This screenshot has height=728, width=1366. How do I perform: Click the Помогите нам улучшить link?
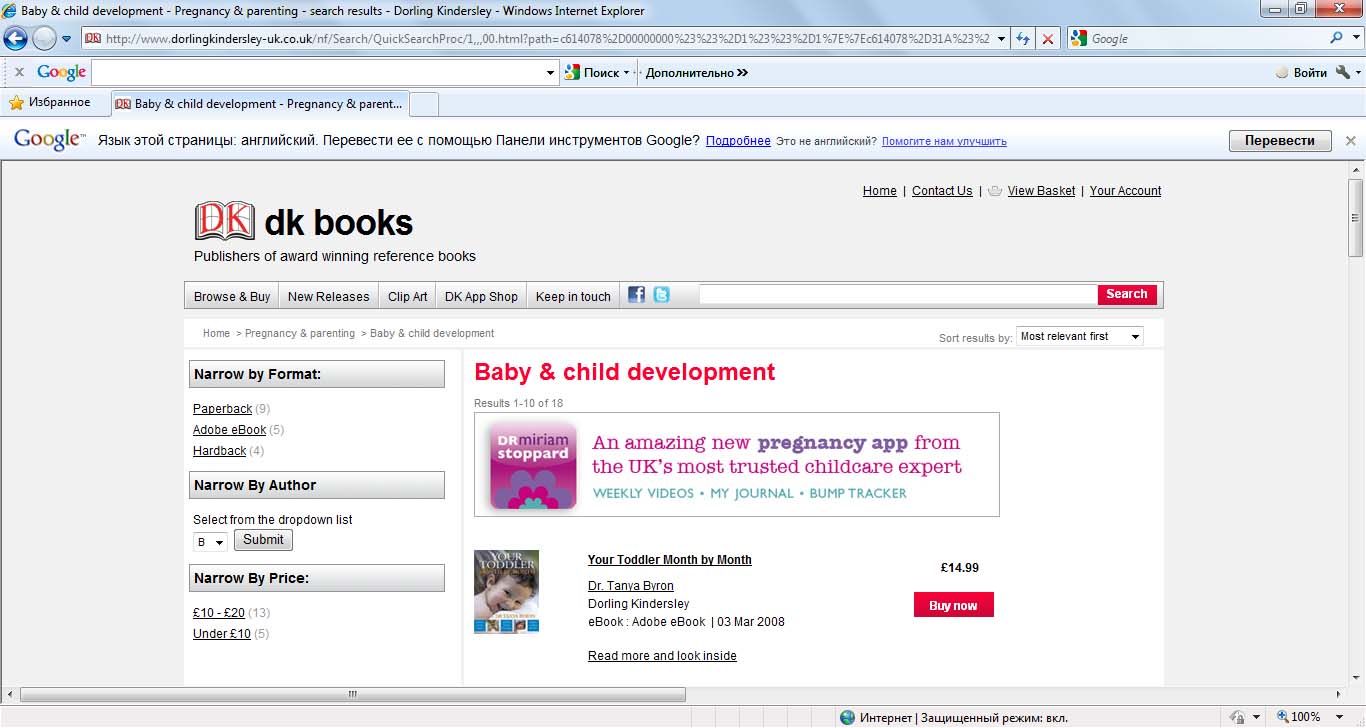click(x=944, y=141)
